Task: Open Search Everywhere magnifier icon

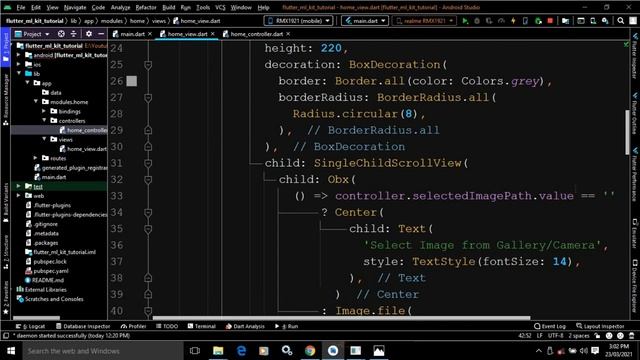Action: (x=620, y=21)
